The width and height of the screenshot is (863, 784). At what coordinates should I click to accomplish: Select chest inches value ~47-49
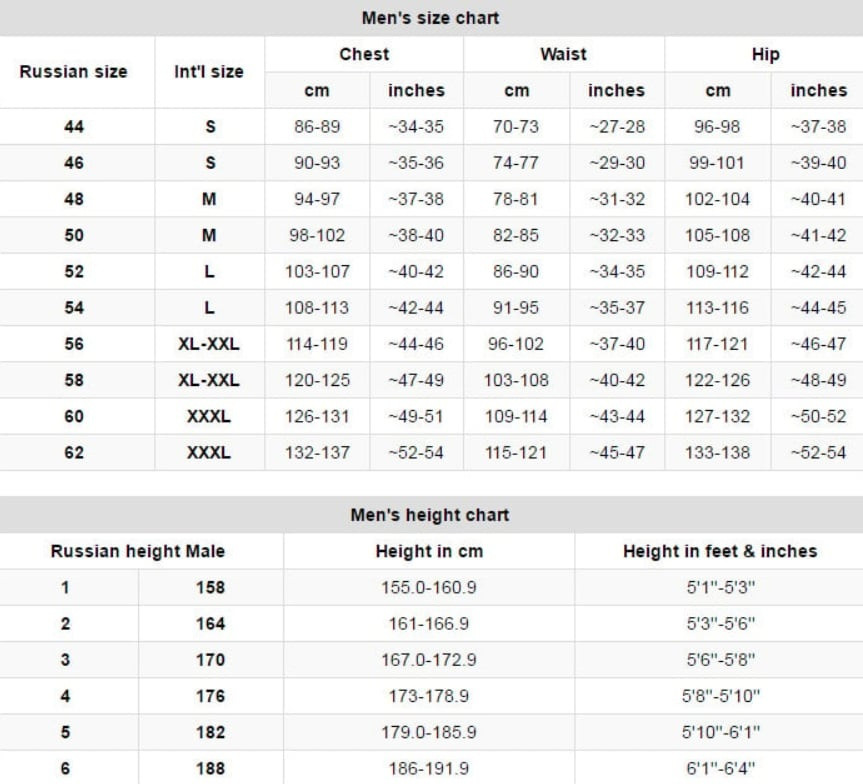416,380
